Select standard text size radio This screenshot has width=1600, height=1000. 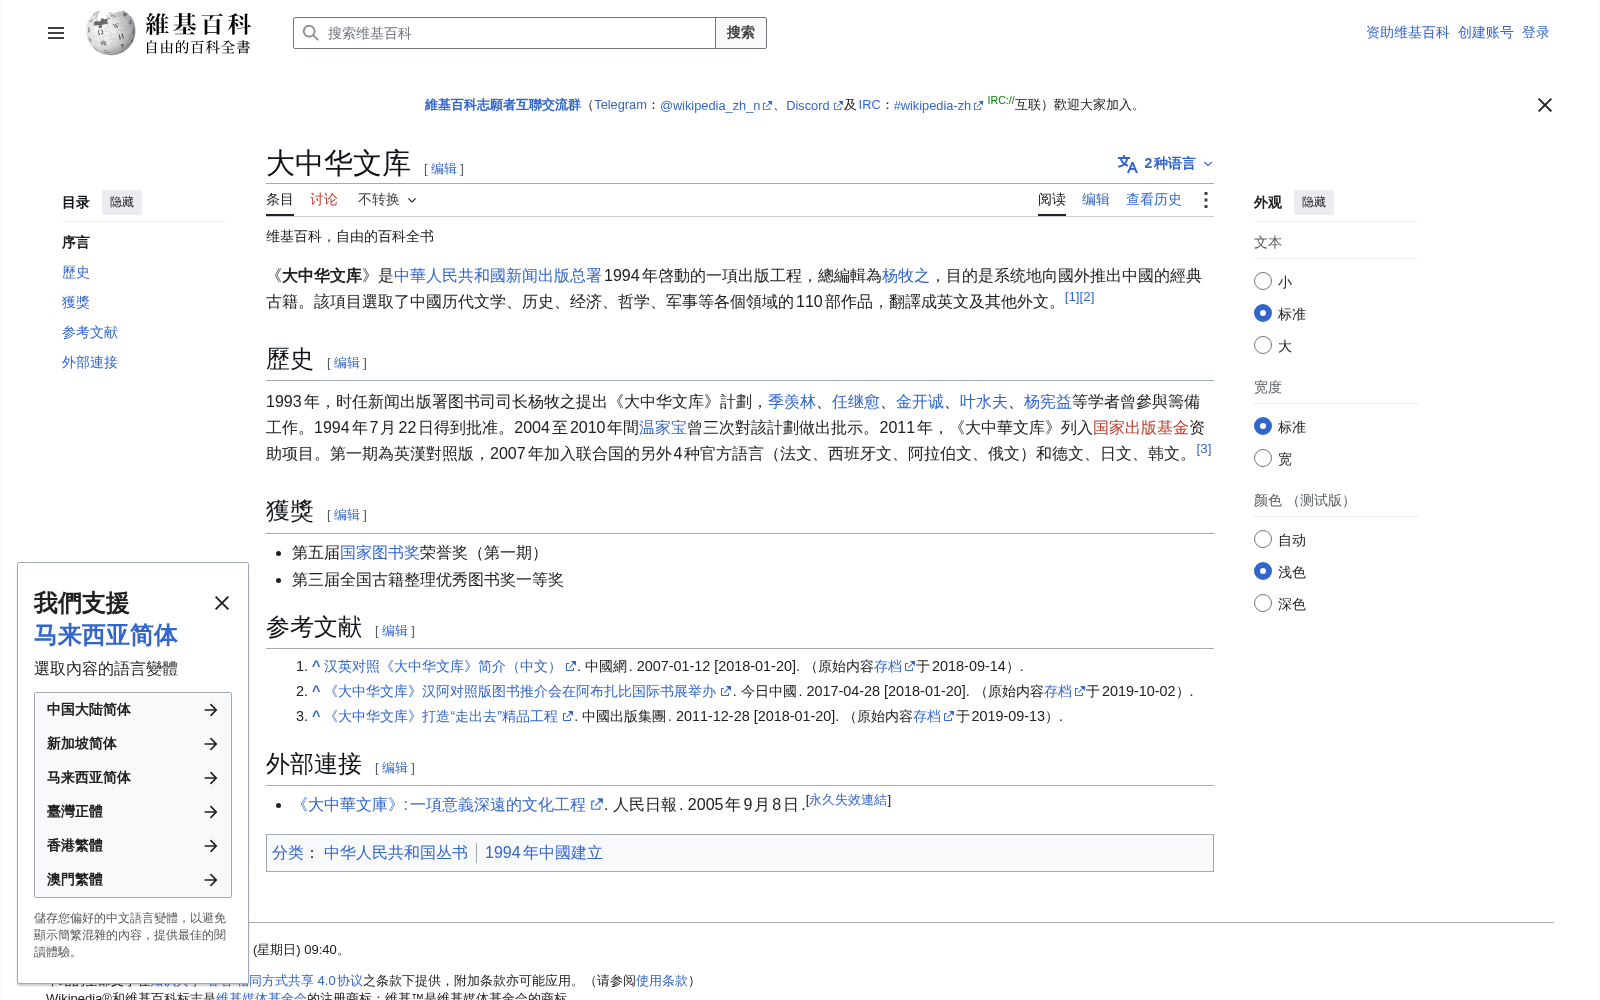pyautogui.click(x=1263, y=314)
